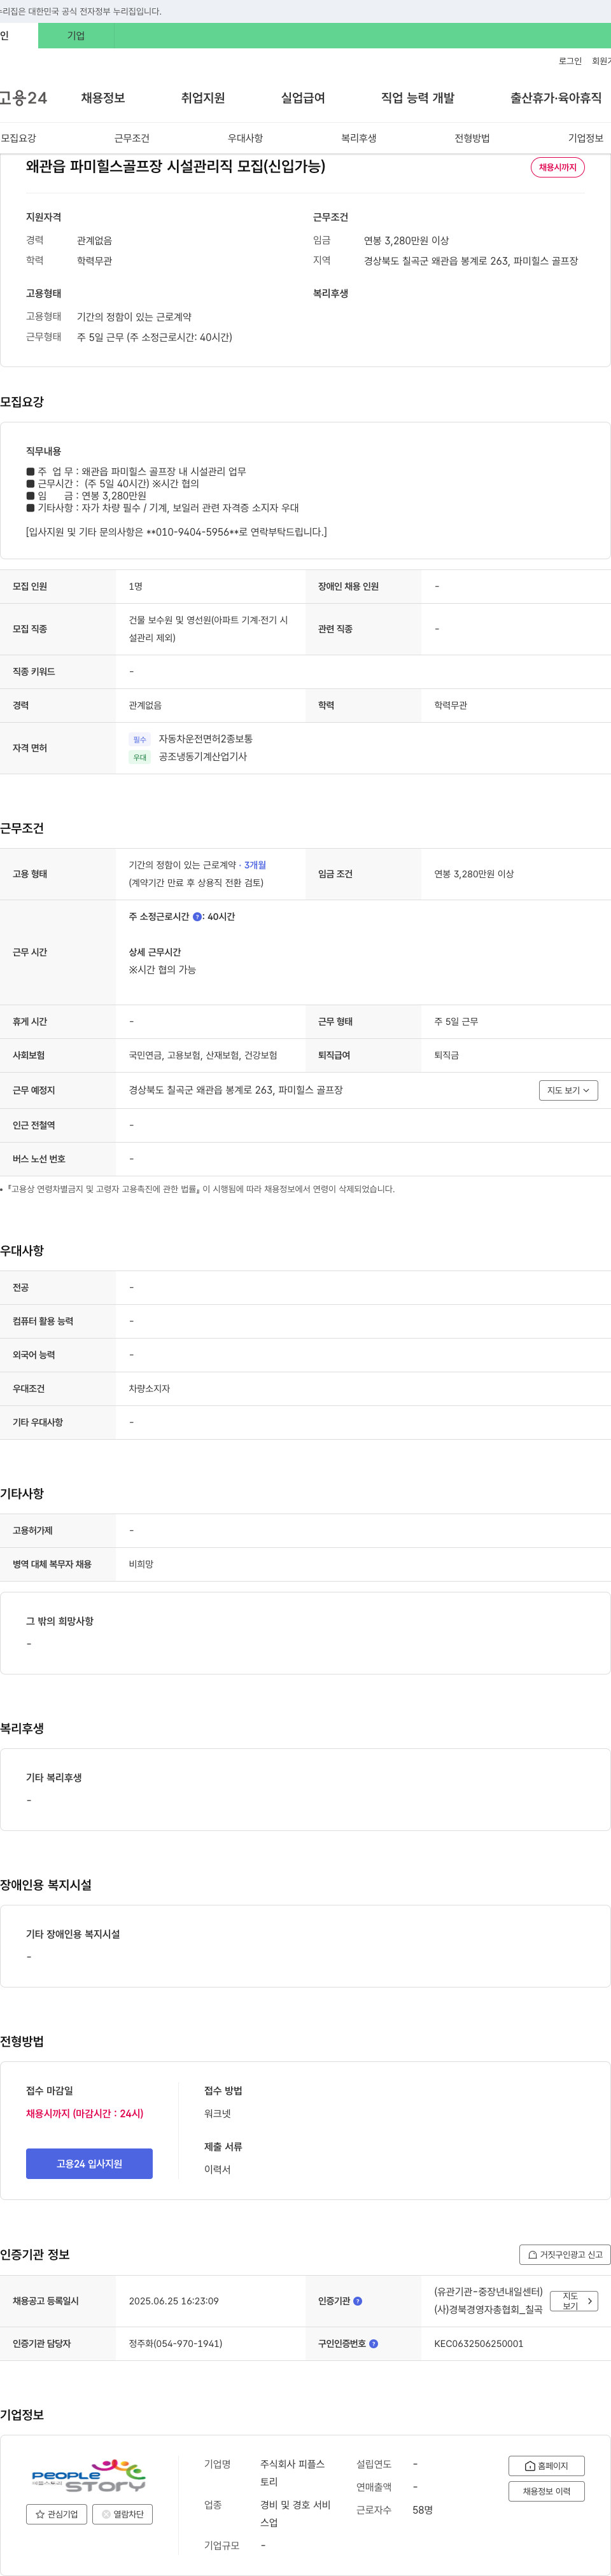
Task: Open 채용정보 이력 button
Action: point(546,2491)
